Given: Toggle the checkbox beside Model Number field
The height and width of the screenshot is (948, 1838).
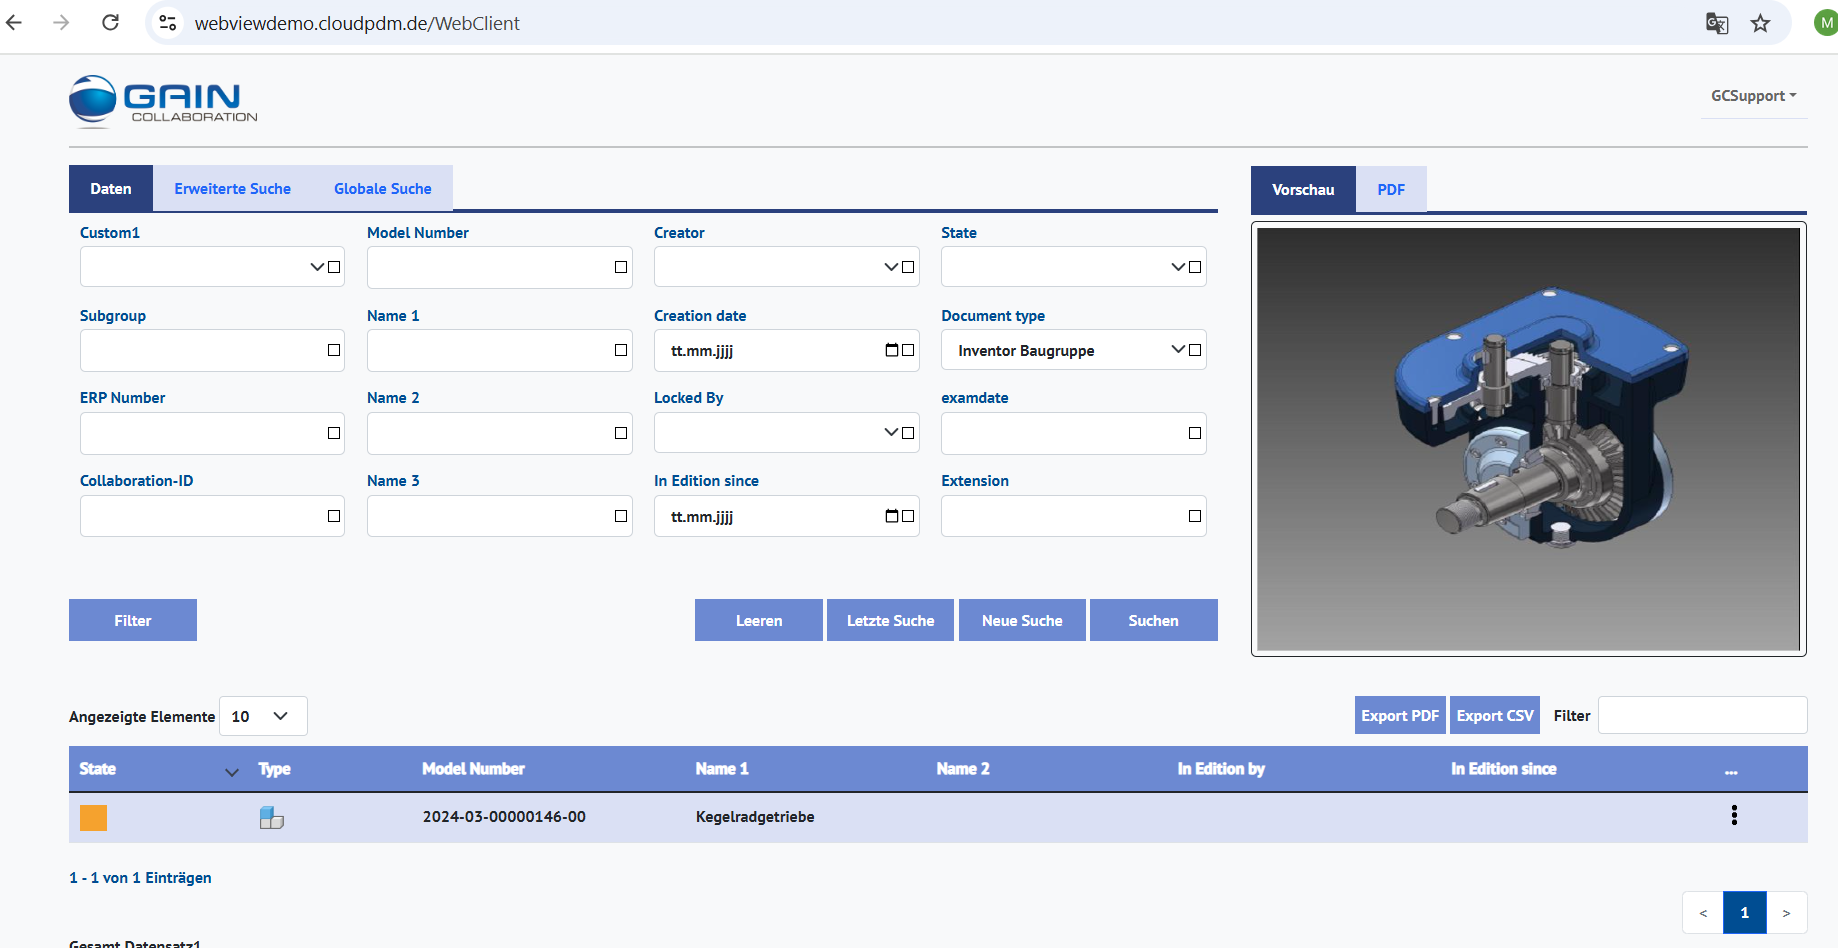Looking at the screenshot, I should click(x=621, y=267).
